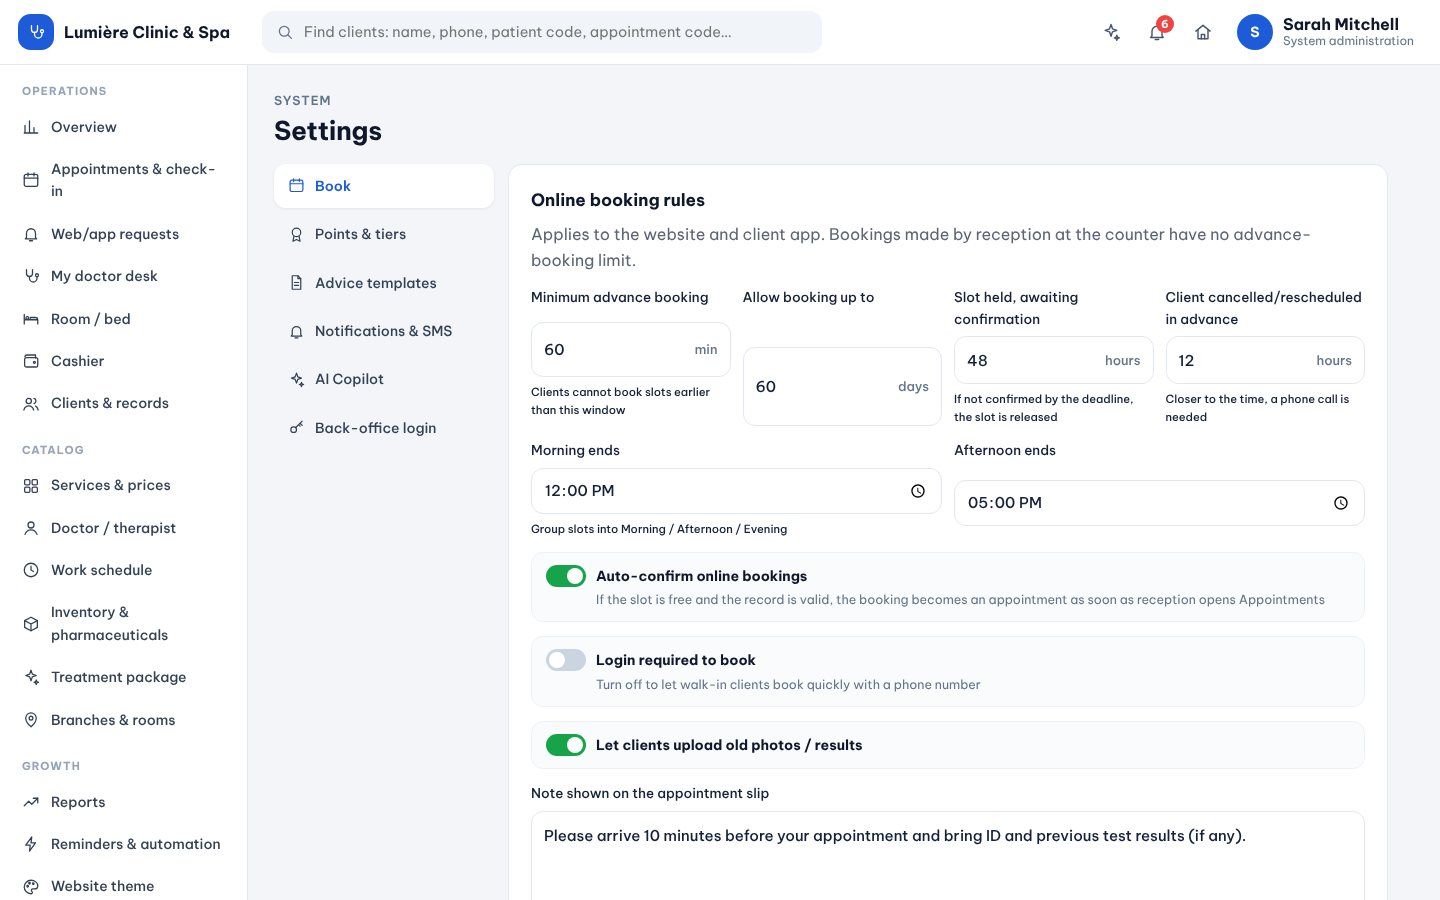Click the Slot held awaiting confirmation hours field
The width and height of the screenshot is (1440, 900).
(1053, 360)
